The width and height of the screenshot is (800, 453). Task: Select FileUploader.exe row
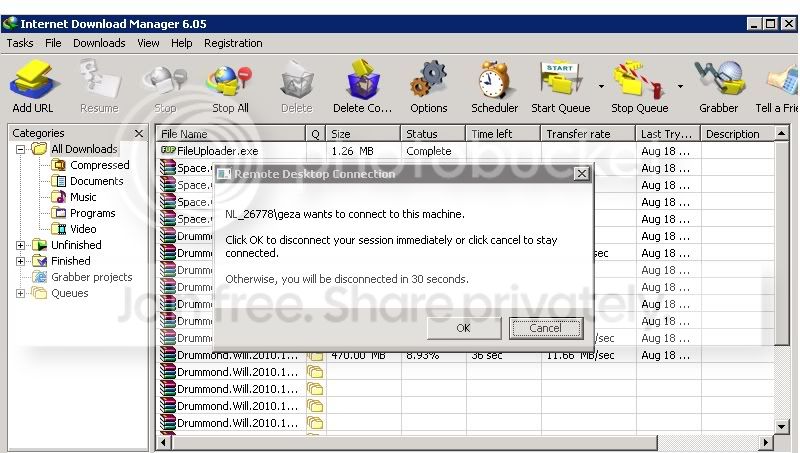(x=464, y=151)
